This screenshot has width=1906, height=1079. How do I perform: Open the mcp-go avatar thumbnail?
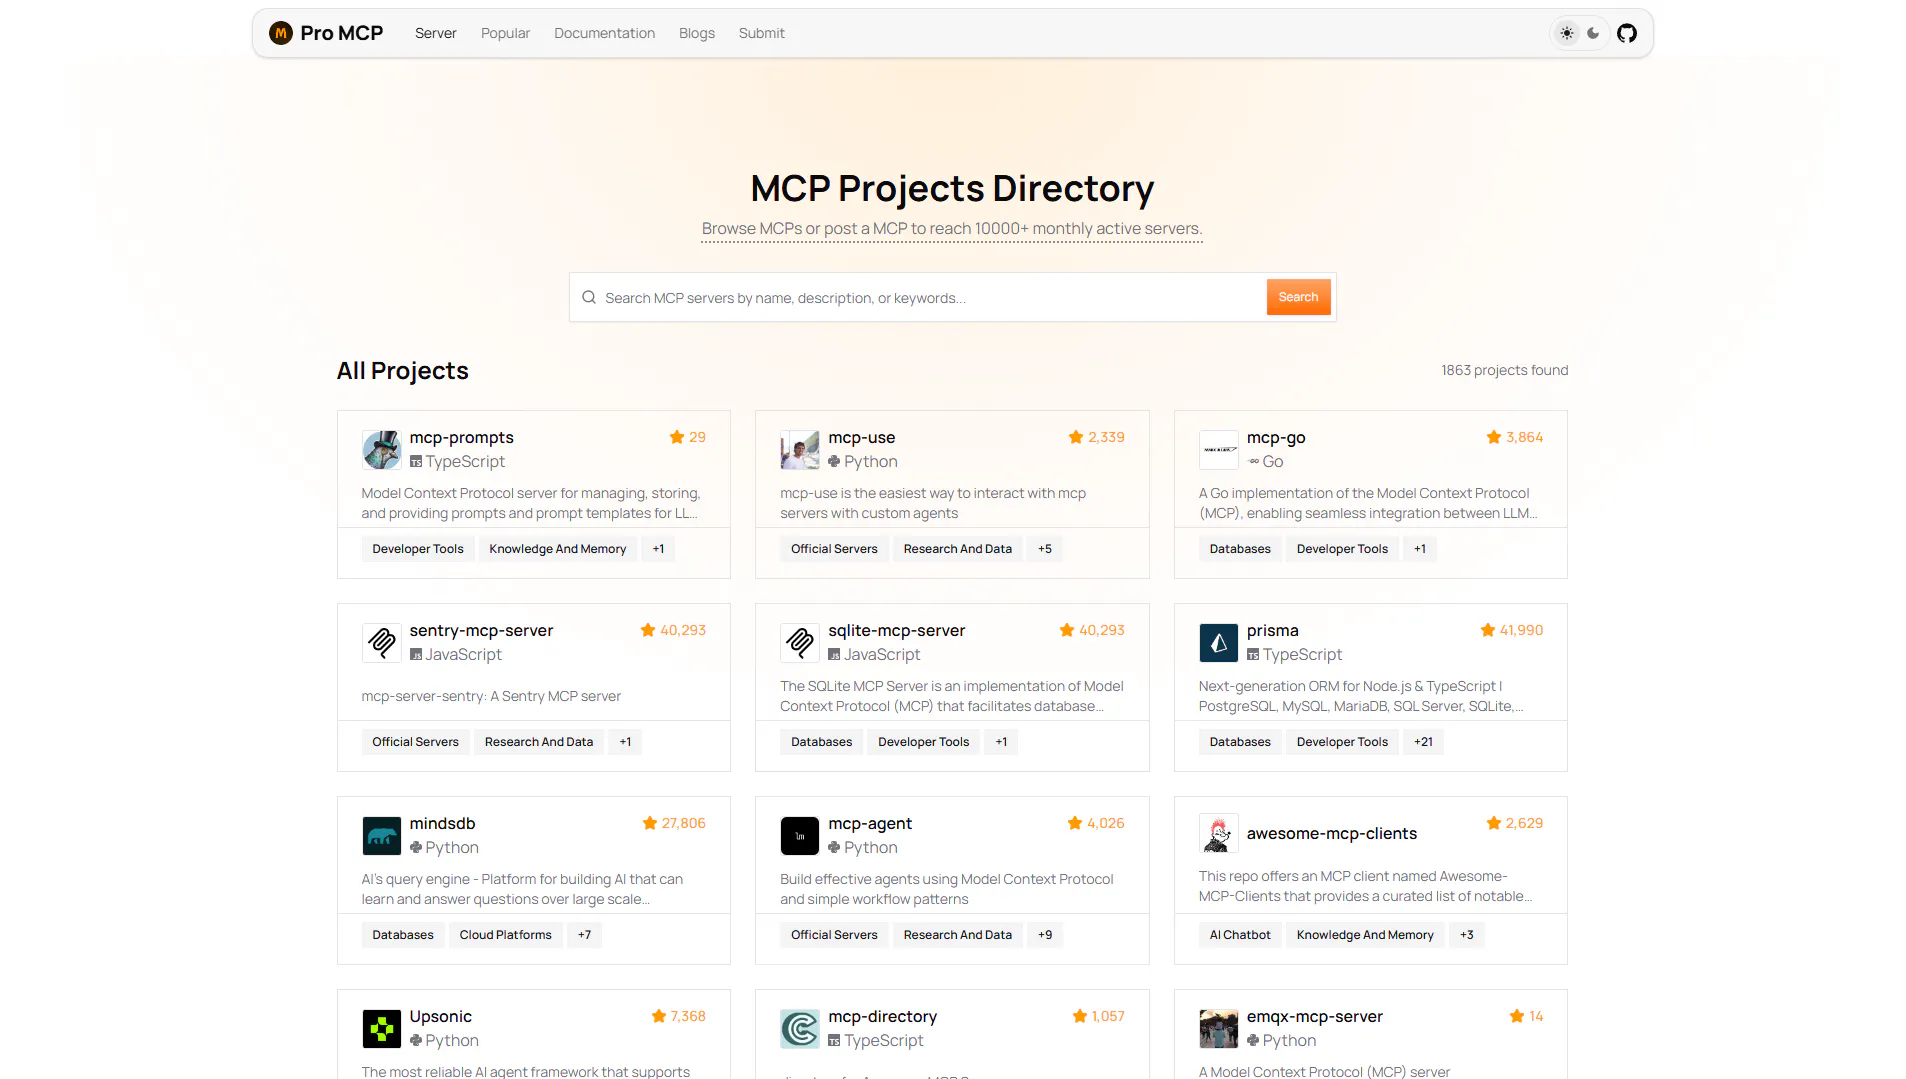click(1219, 450)
